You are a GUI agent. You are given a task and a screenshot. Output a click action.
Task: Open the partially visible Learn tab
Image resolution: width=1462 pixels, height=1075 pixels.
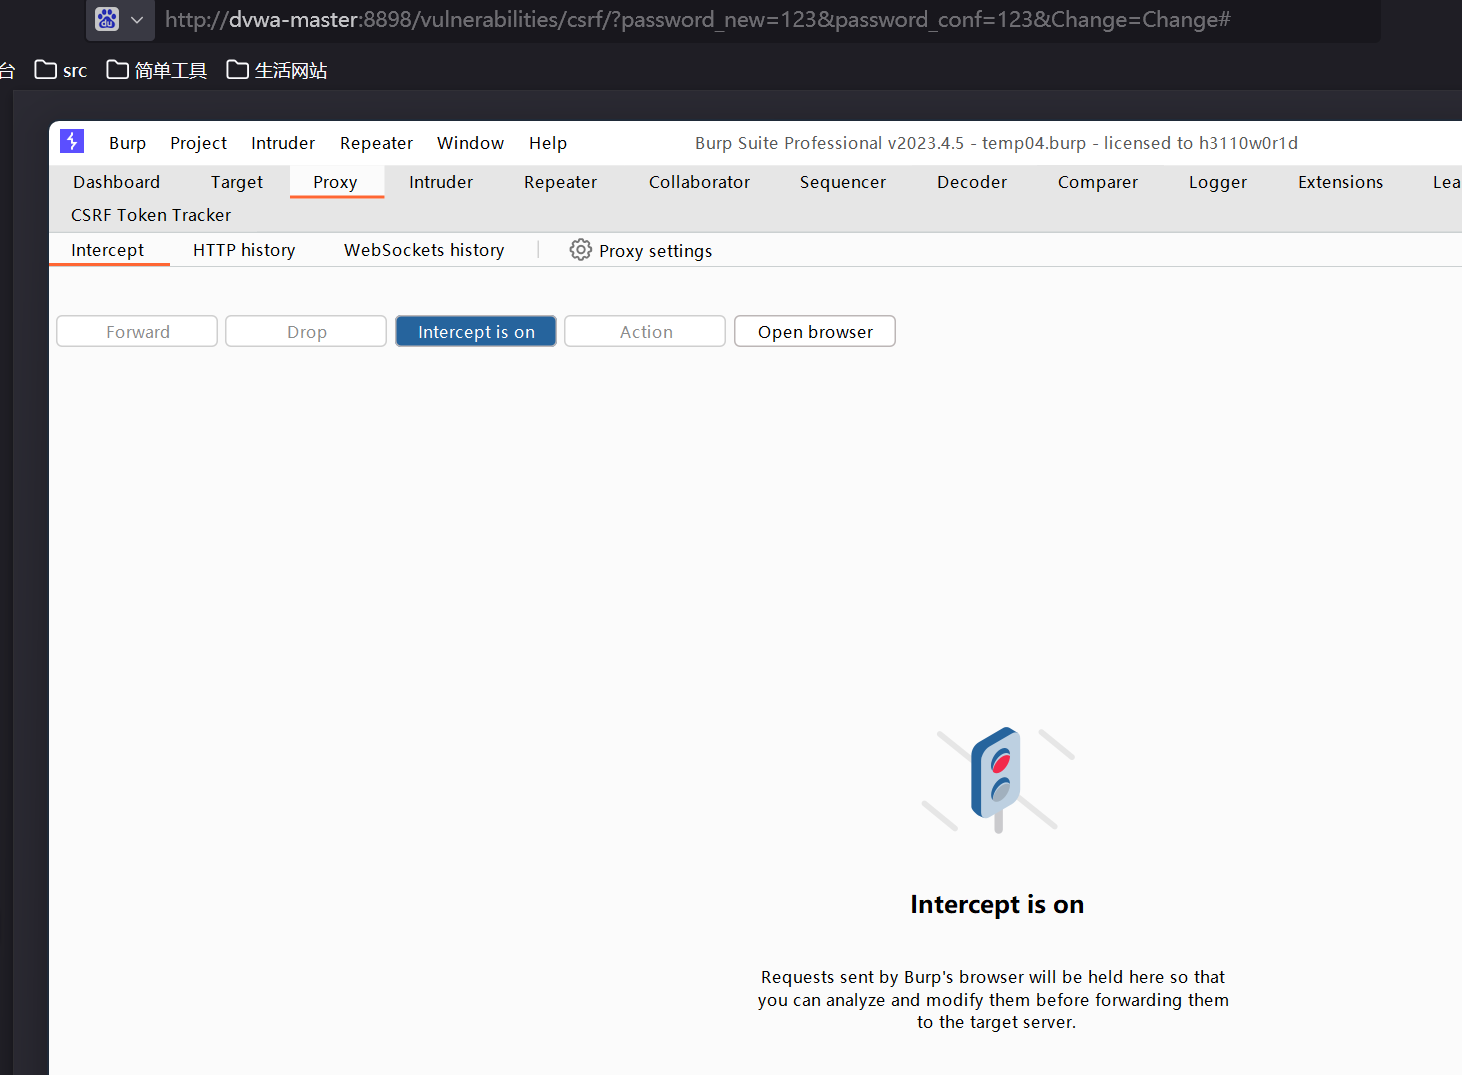[x=1447, y=182]
